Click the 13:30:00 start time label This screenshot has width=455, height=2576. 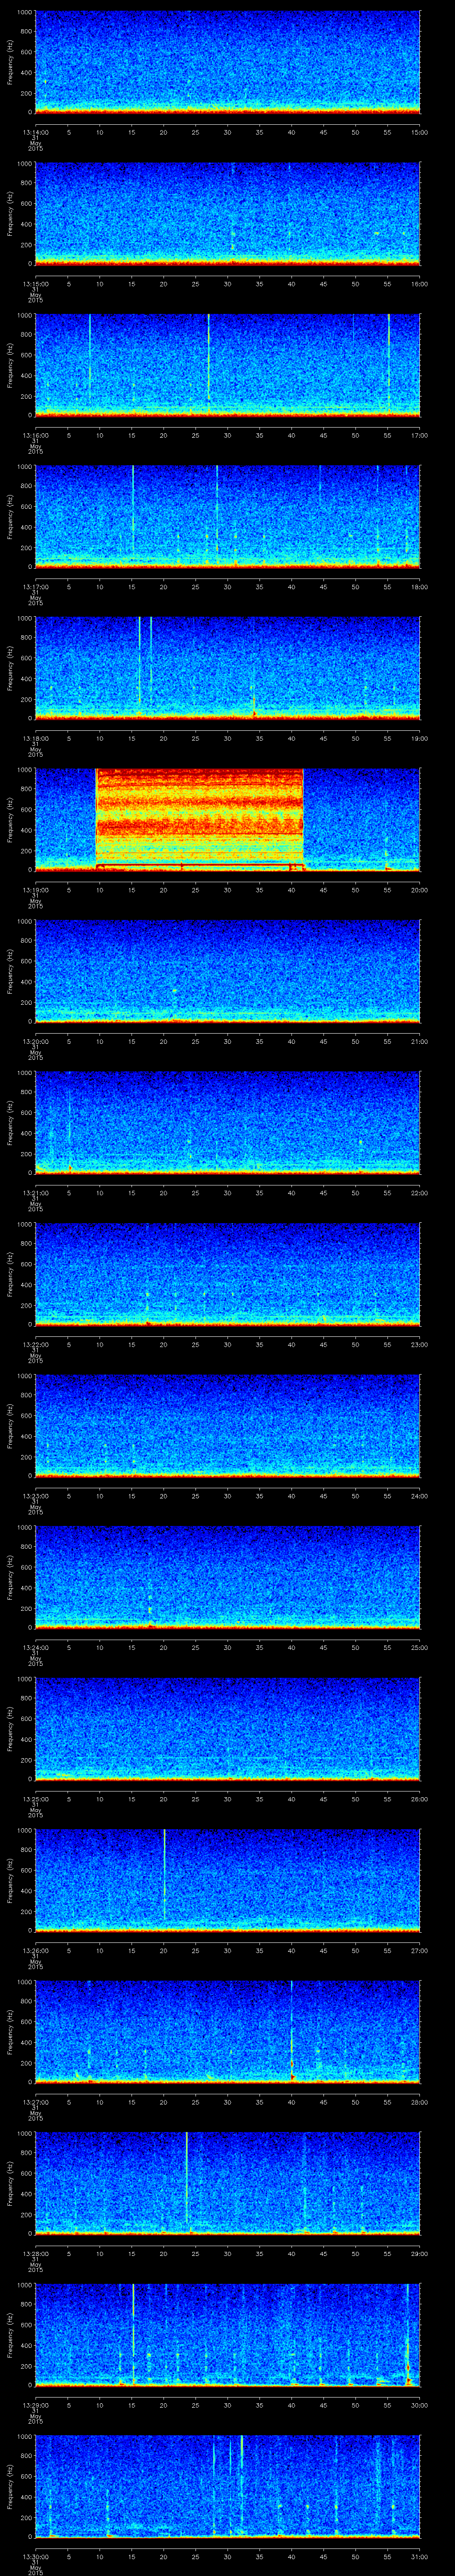point(35,2556)
